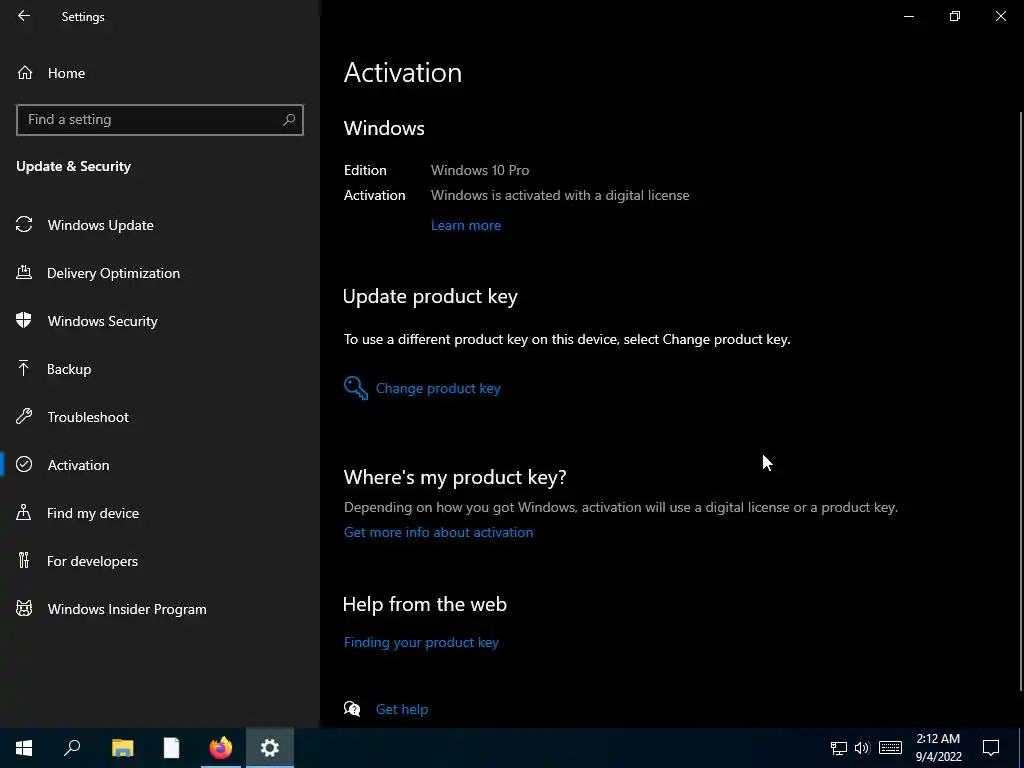This screenshot has width=1024, height=768.
Task: Click the Change product key link
Action: (x=438, y=388)
